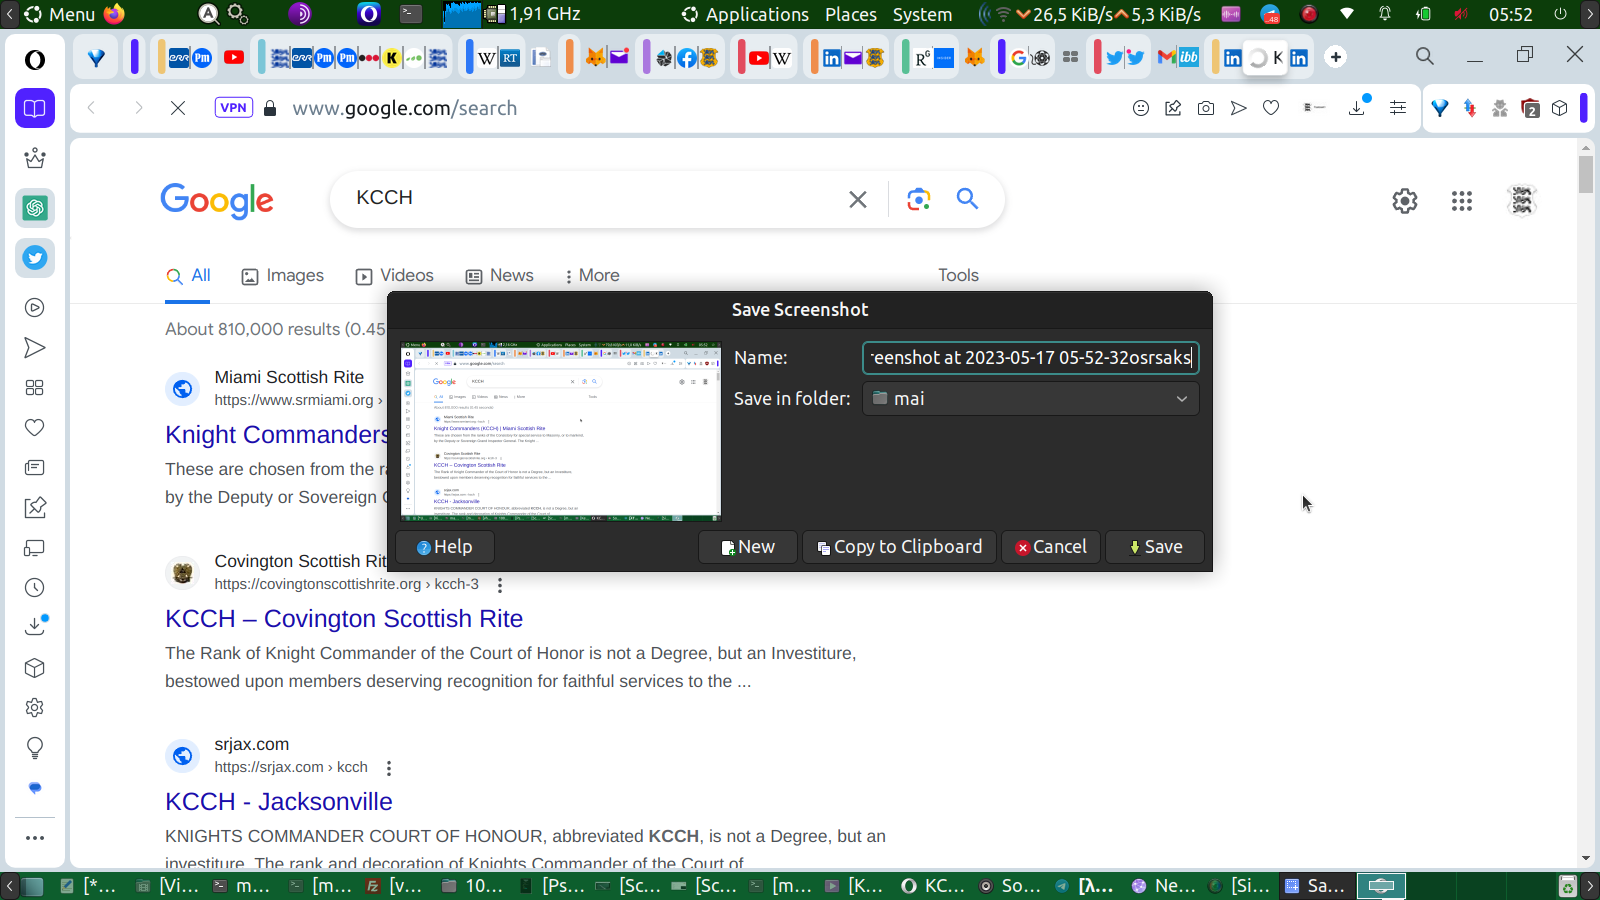
Task: Click the Google logo
Action: click(x=217, y=201)
